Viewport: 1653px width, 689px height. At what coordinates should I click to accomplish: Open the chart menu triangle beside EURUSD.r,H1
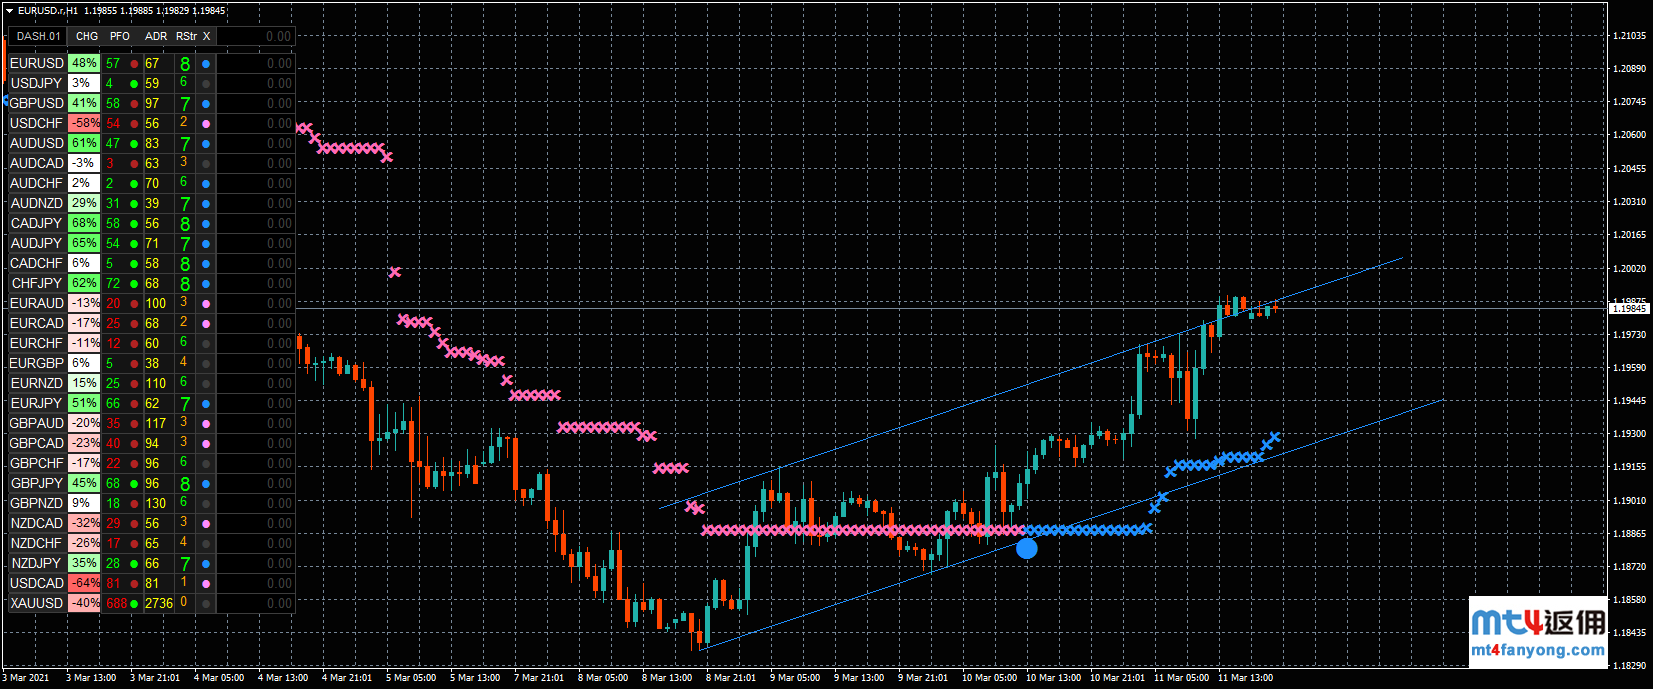coord(9,11)
